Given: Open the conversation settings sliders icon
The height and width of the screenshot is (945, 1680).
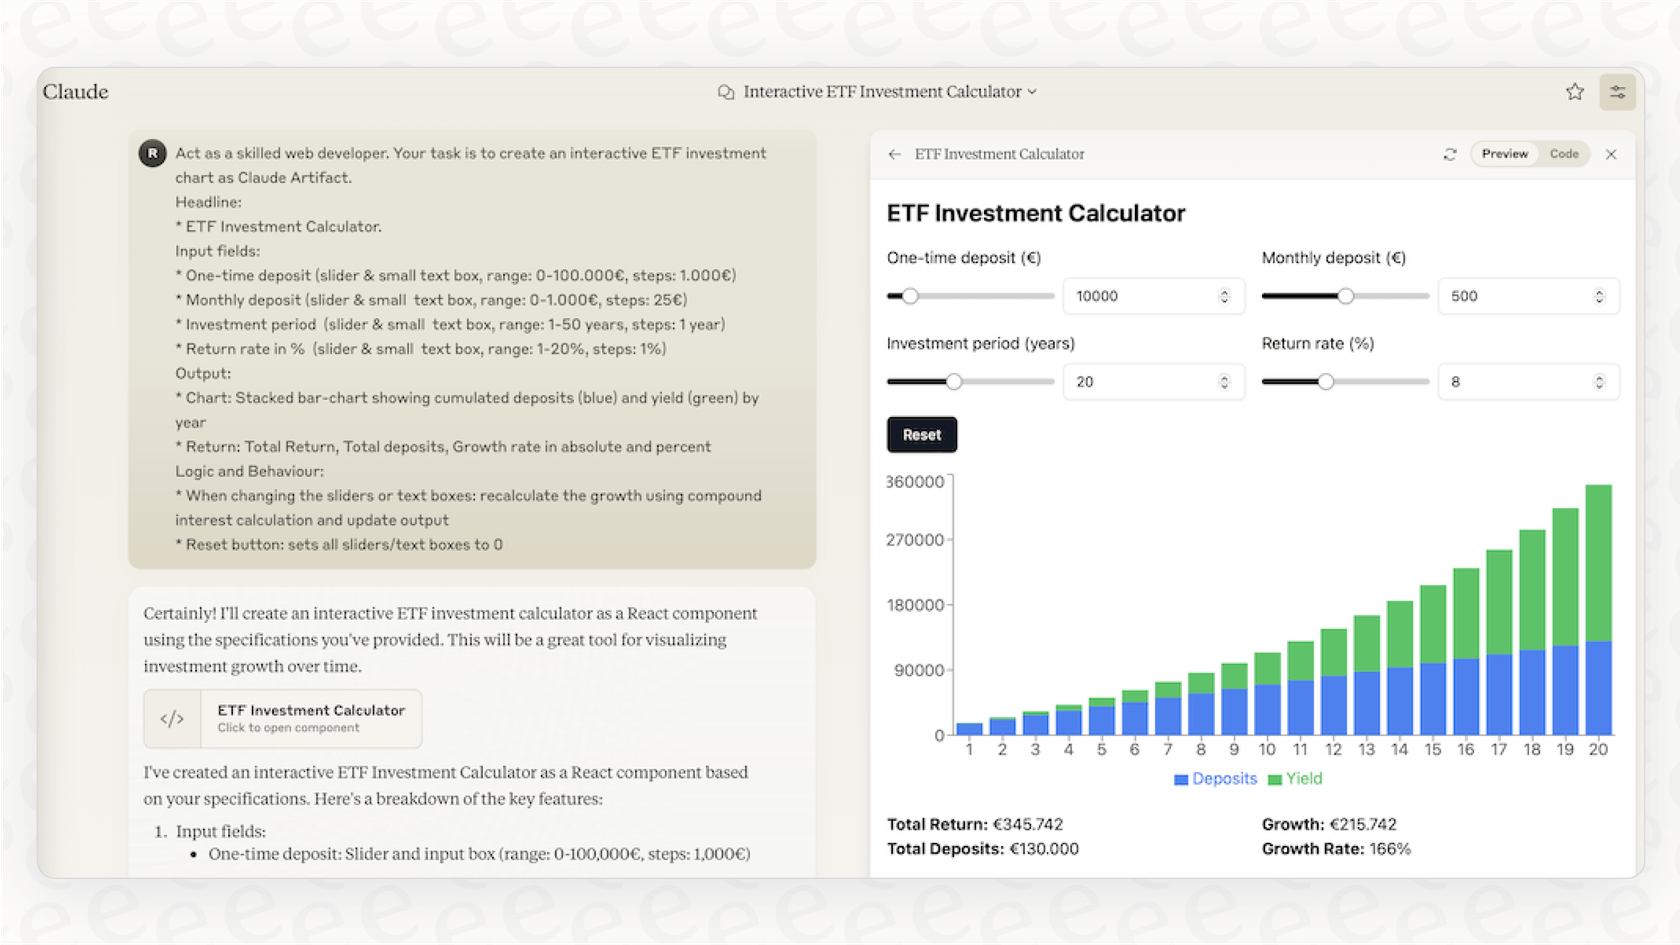Looking at the screenshot, I should [1618, 91].
